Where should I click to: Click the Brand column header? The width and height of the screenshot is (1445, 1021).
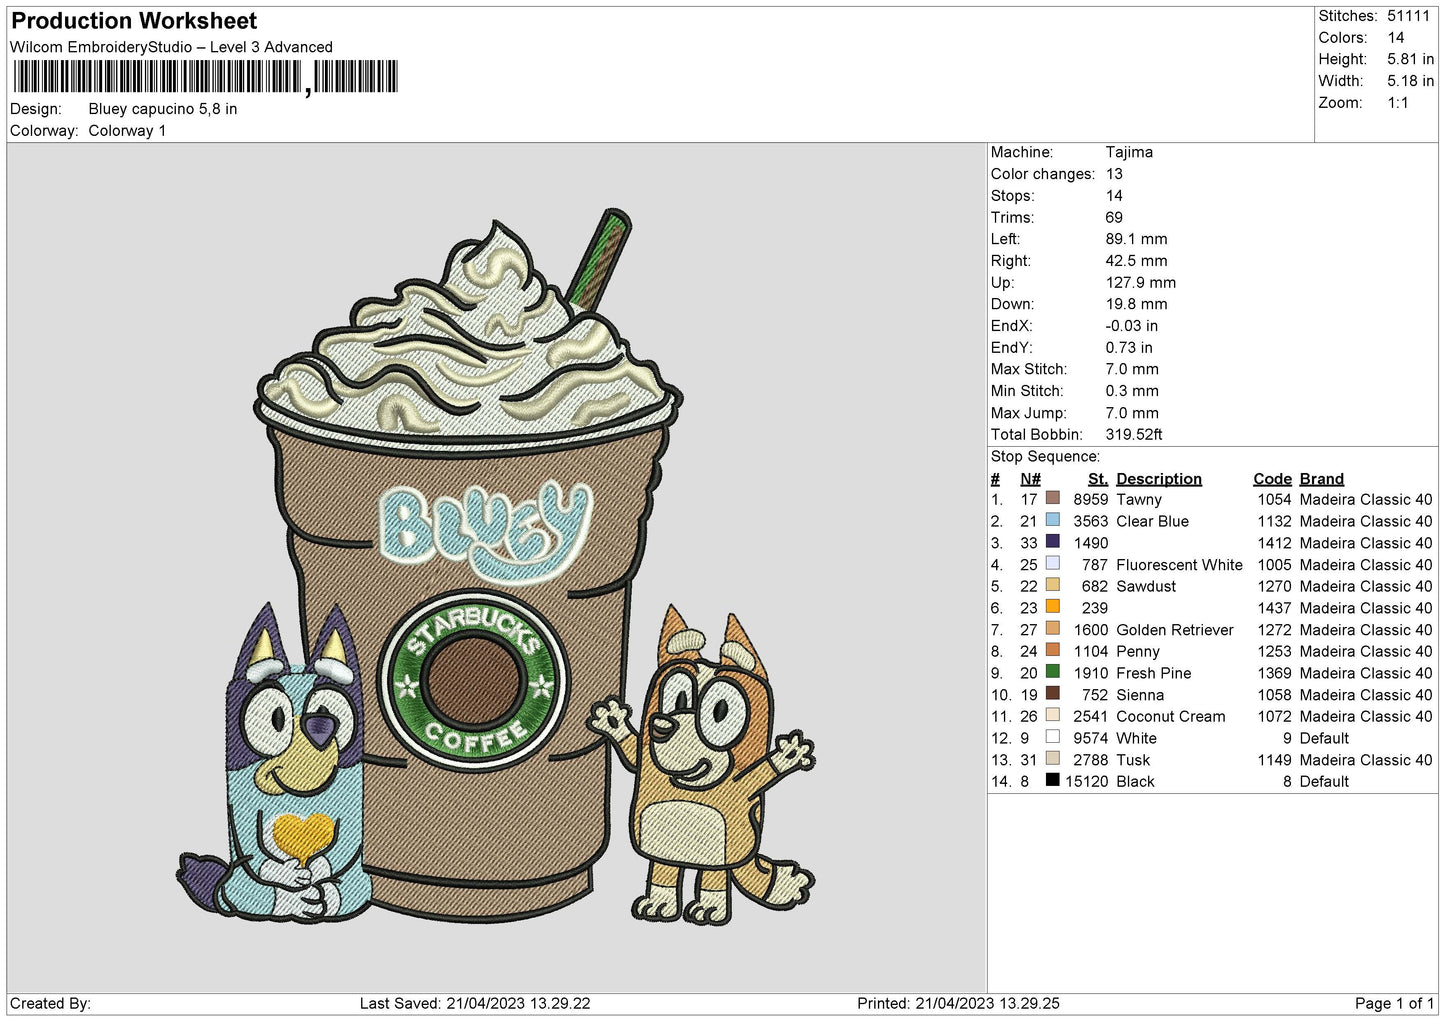(1321, 479)
